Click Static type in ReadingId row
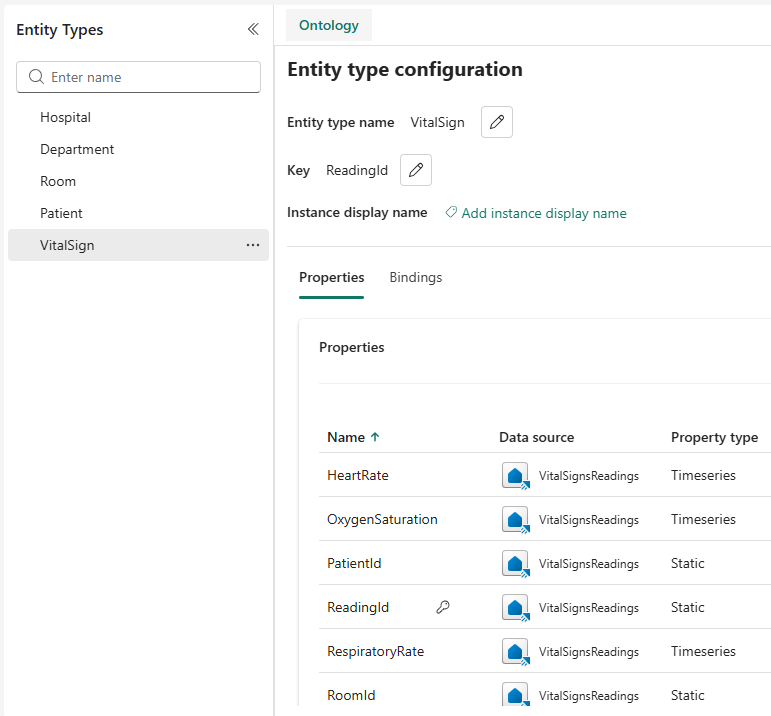 (x=687, y=607)
